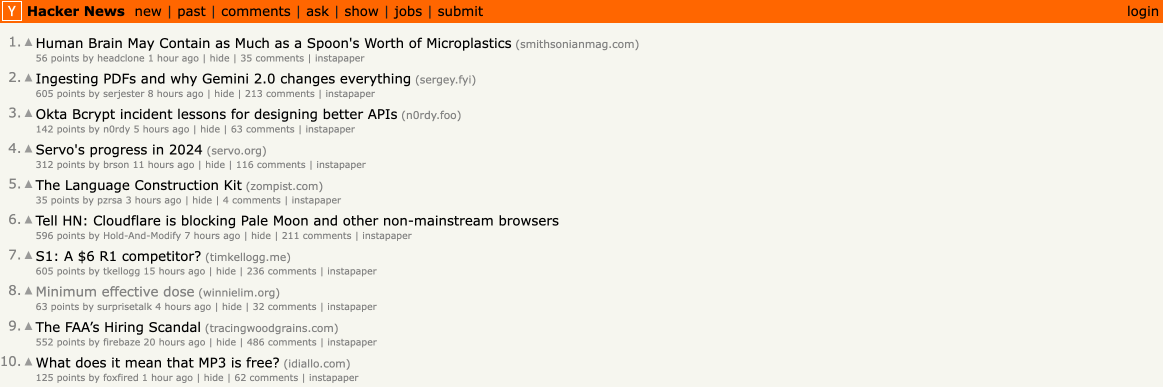1163x387 pixels.
Task: Upvote the Okta Bcrypt incident story
Action: click(29, 113)
